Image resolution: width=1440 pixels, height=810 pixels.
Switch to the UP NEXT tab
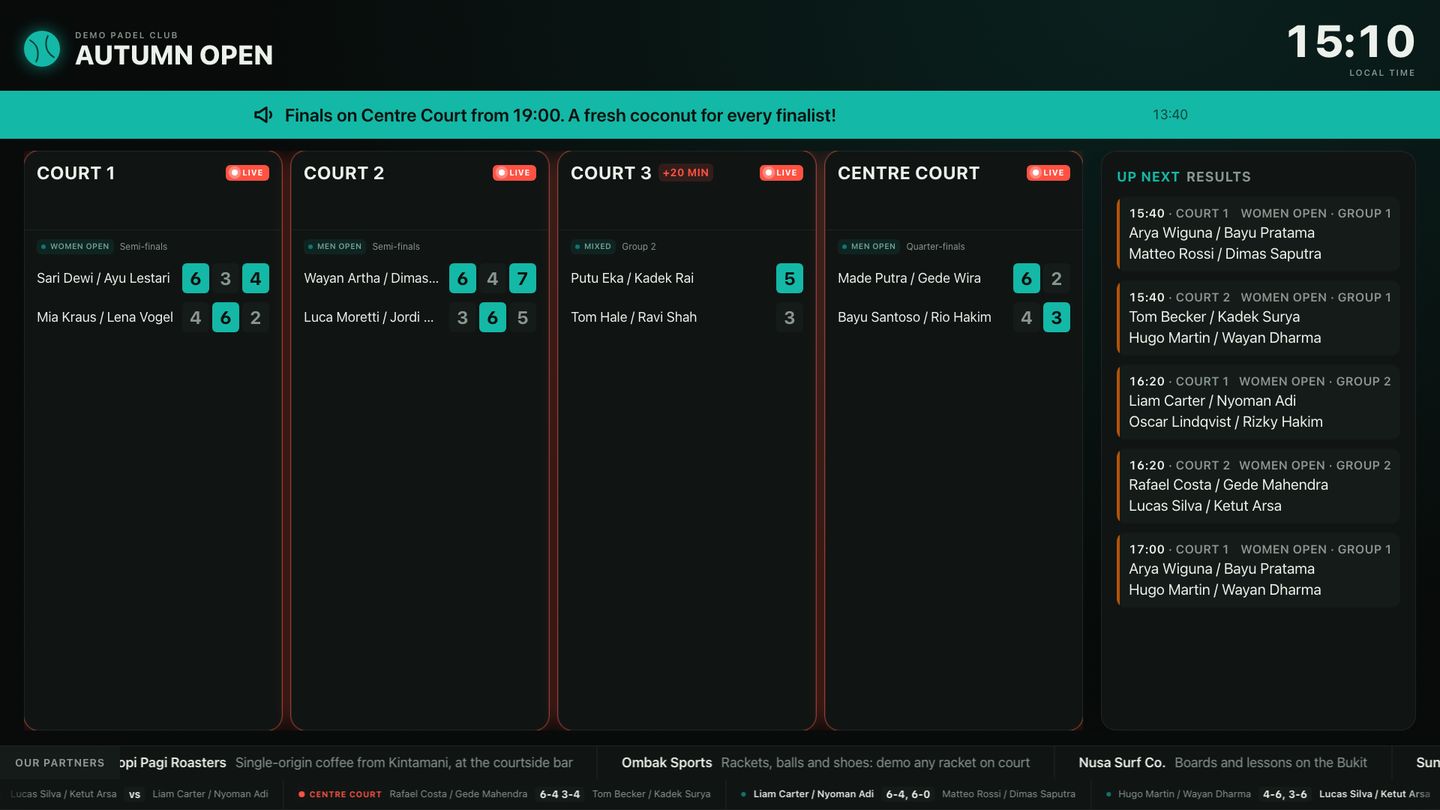coord(1148,177)
